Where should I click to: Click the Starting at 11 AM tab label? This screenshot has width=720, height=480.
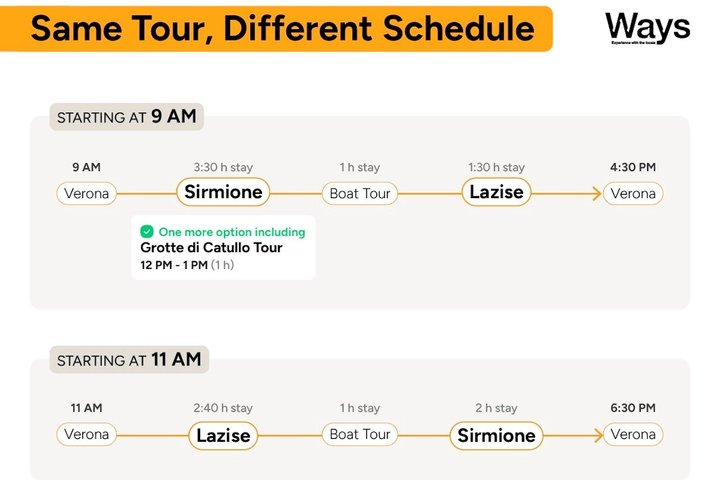tap(129, 360)
